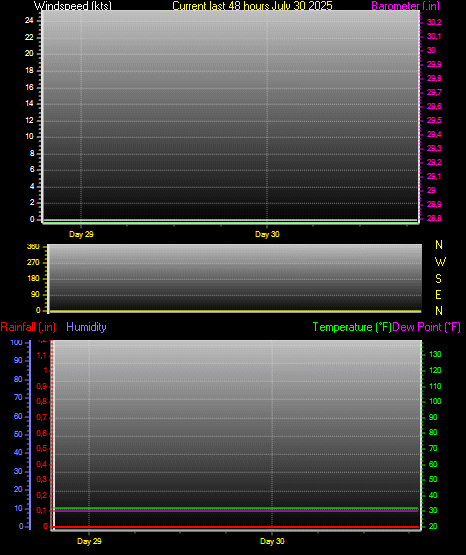Click the Humidity legend label
The image size is (466, 555).
click(86, 327)
